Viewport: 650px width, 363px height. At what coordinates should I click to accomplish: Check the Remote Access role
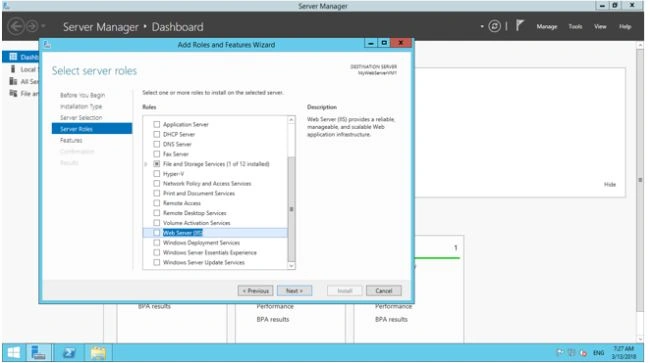[x=157, y=203]
